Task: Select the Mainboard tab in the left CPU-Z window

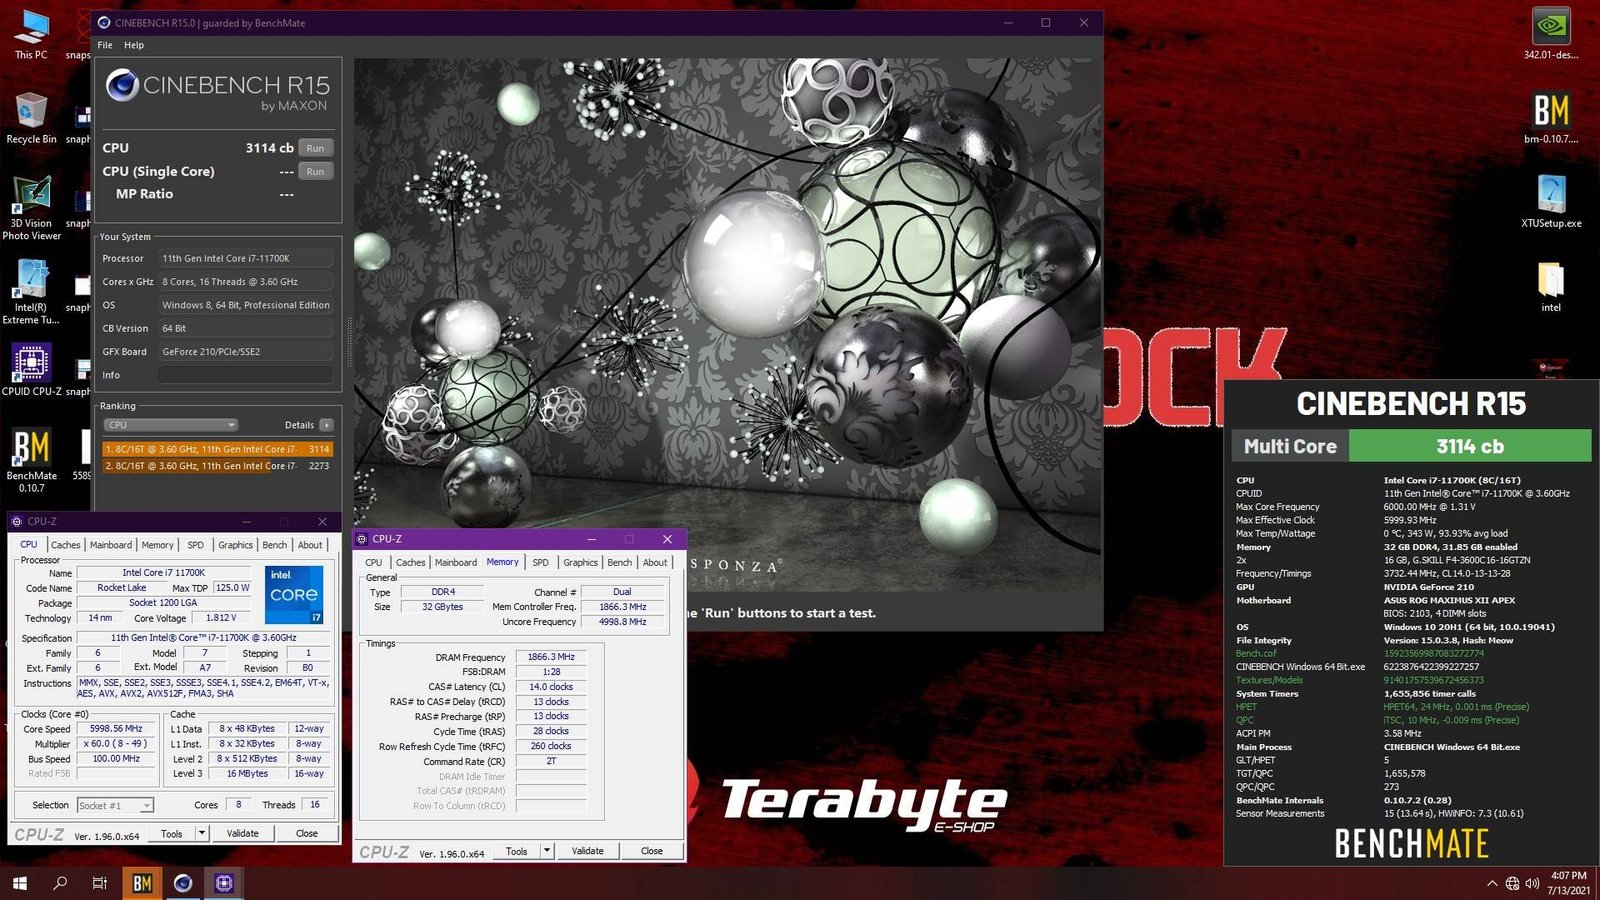Action: coord(111,545)
